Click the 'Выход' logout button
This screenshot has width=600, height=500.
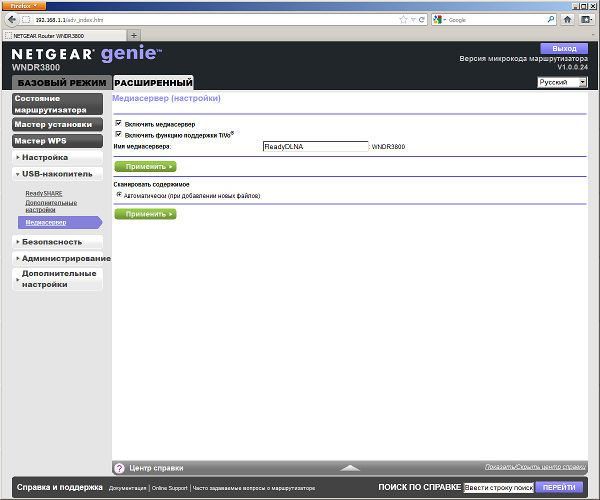[x=564, y=48]
